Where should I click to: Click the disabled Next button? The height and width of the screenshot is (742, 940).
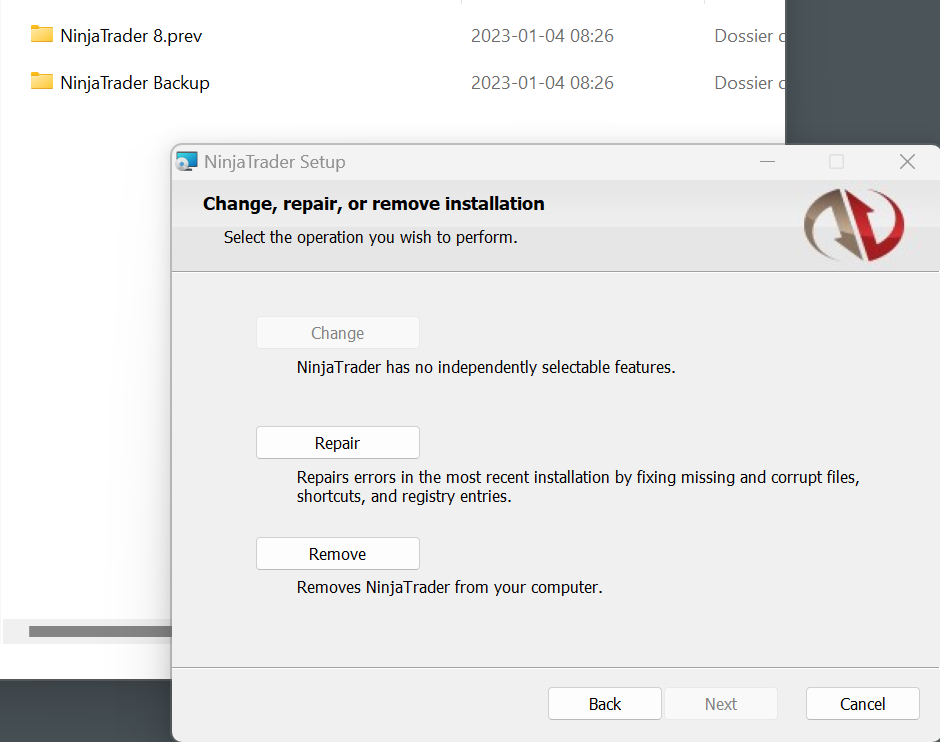pos(721,703)
